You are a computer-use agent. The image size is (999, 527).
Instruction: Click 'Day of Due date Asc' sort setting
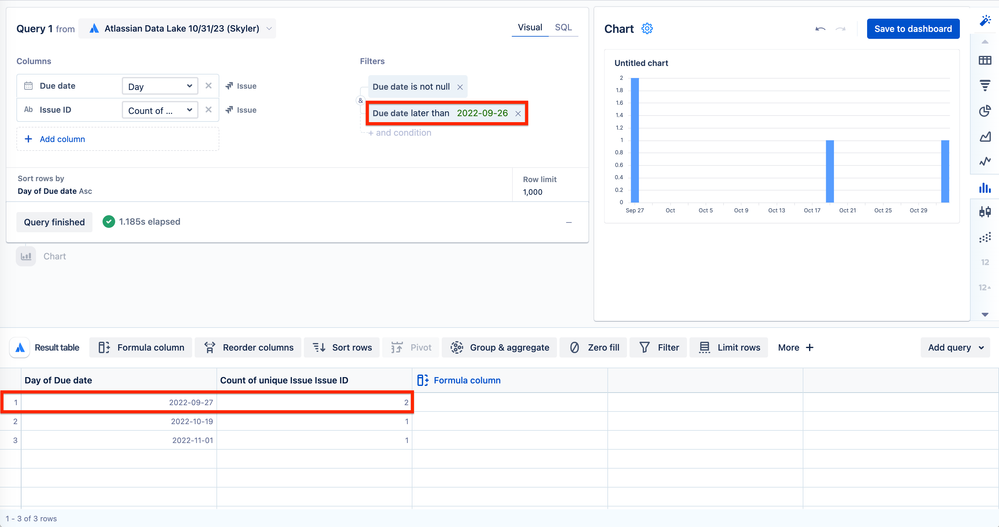click(x=55, y=191)
